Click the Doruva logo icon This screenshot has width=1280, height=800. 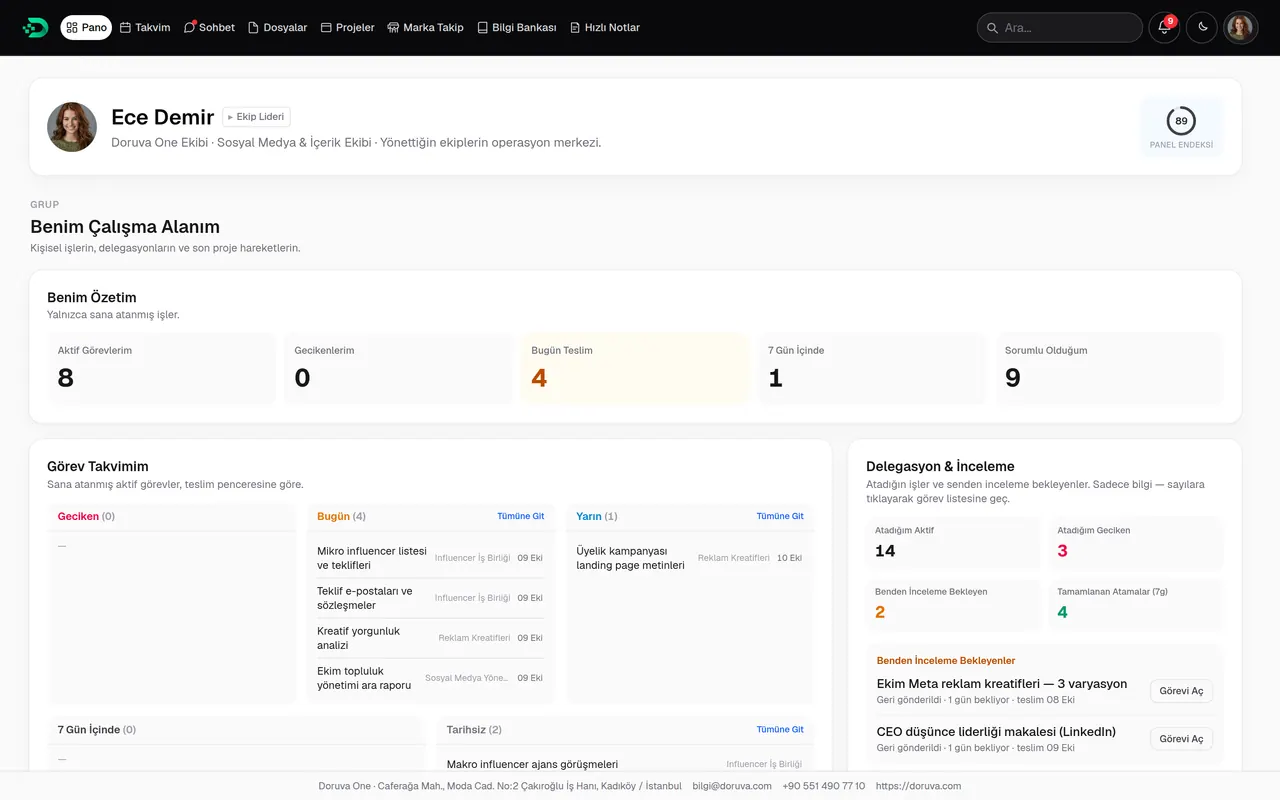tap(35, 28)
